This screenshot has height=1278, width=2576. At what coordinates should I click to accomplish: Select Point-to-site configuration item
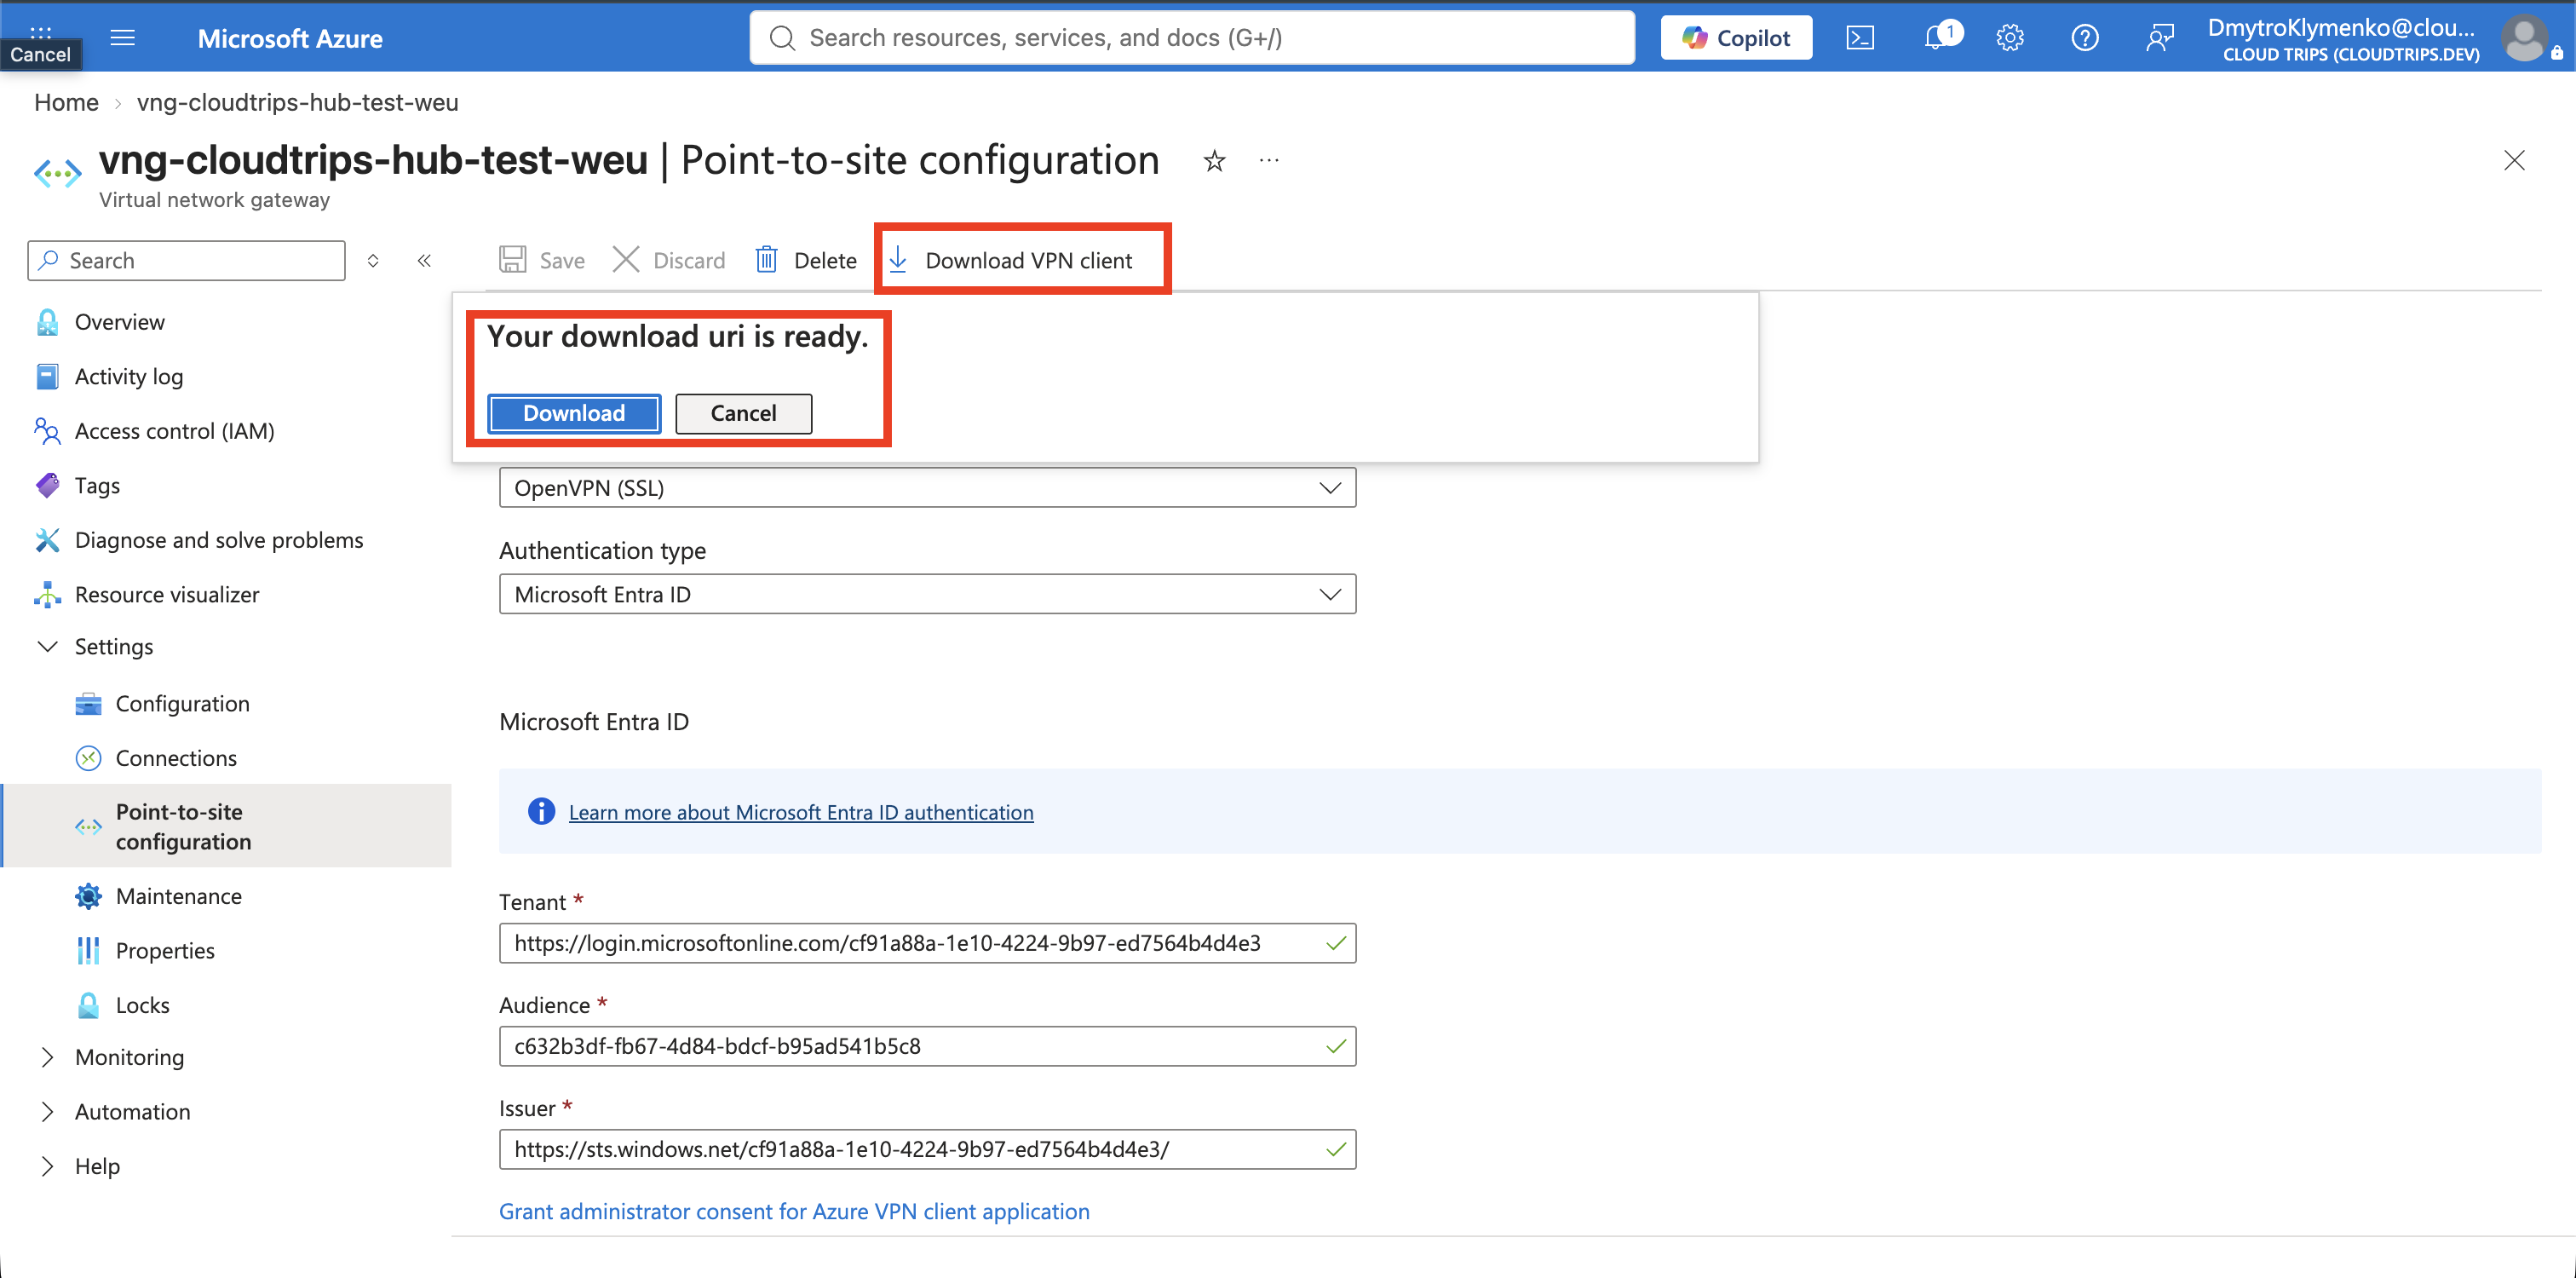point(226,826)
